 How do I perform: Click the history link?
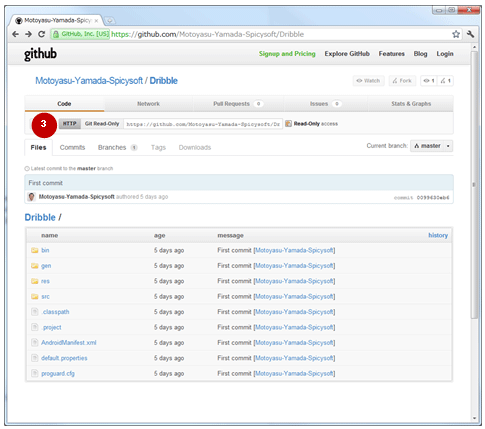pyautogui.click(x=438, y=235)
